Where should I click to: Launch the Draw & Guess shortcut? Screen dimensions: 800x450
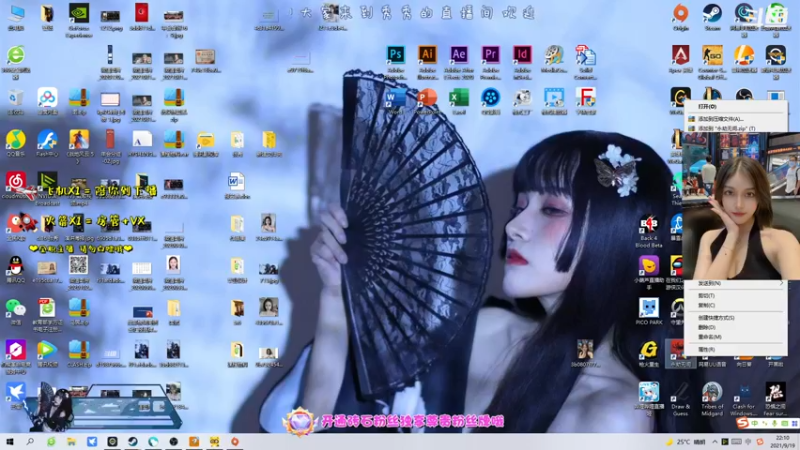[681, 393]
